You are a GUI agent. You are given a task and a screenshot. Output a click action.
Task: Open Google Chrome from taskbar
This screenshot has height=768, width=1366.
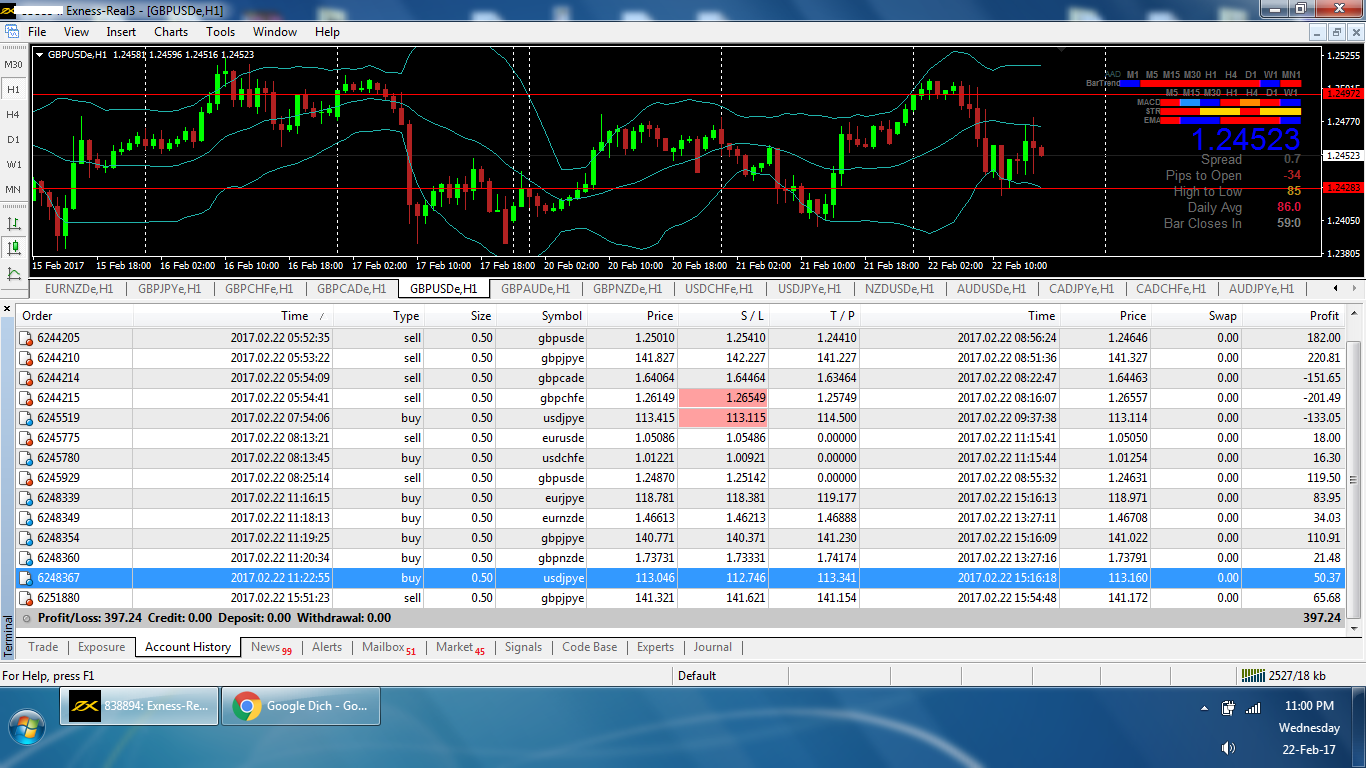(301, 706)
